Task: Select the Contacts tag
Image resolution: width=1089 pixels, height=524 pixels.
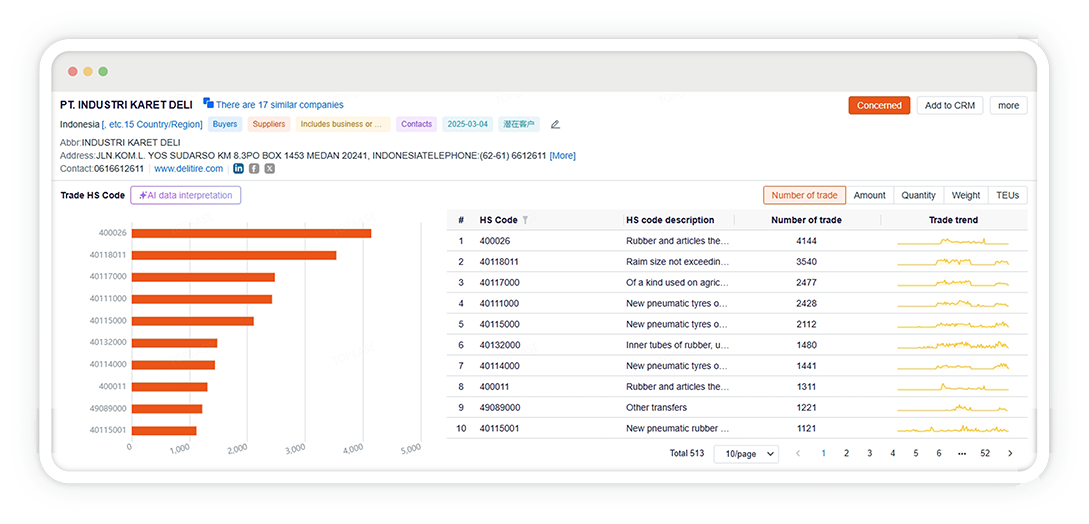Action: coord(417,124)
